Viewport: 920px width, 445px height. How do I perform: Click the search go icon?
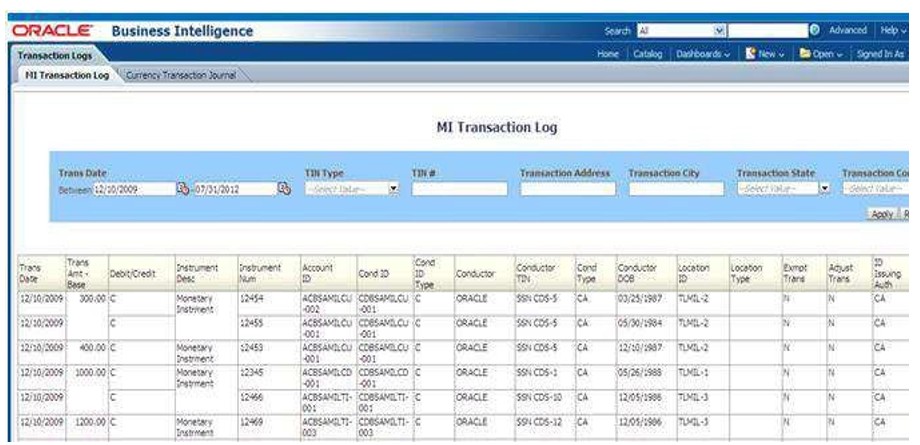point(814,30)
